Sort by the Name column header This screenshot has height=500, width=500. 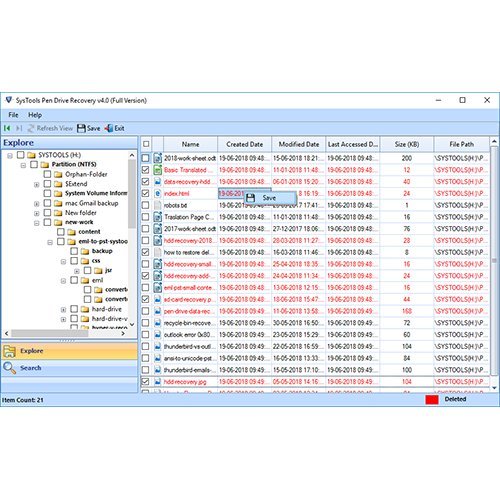[190, 144]
